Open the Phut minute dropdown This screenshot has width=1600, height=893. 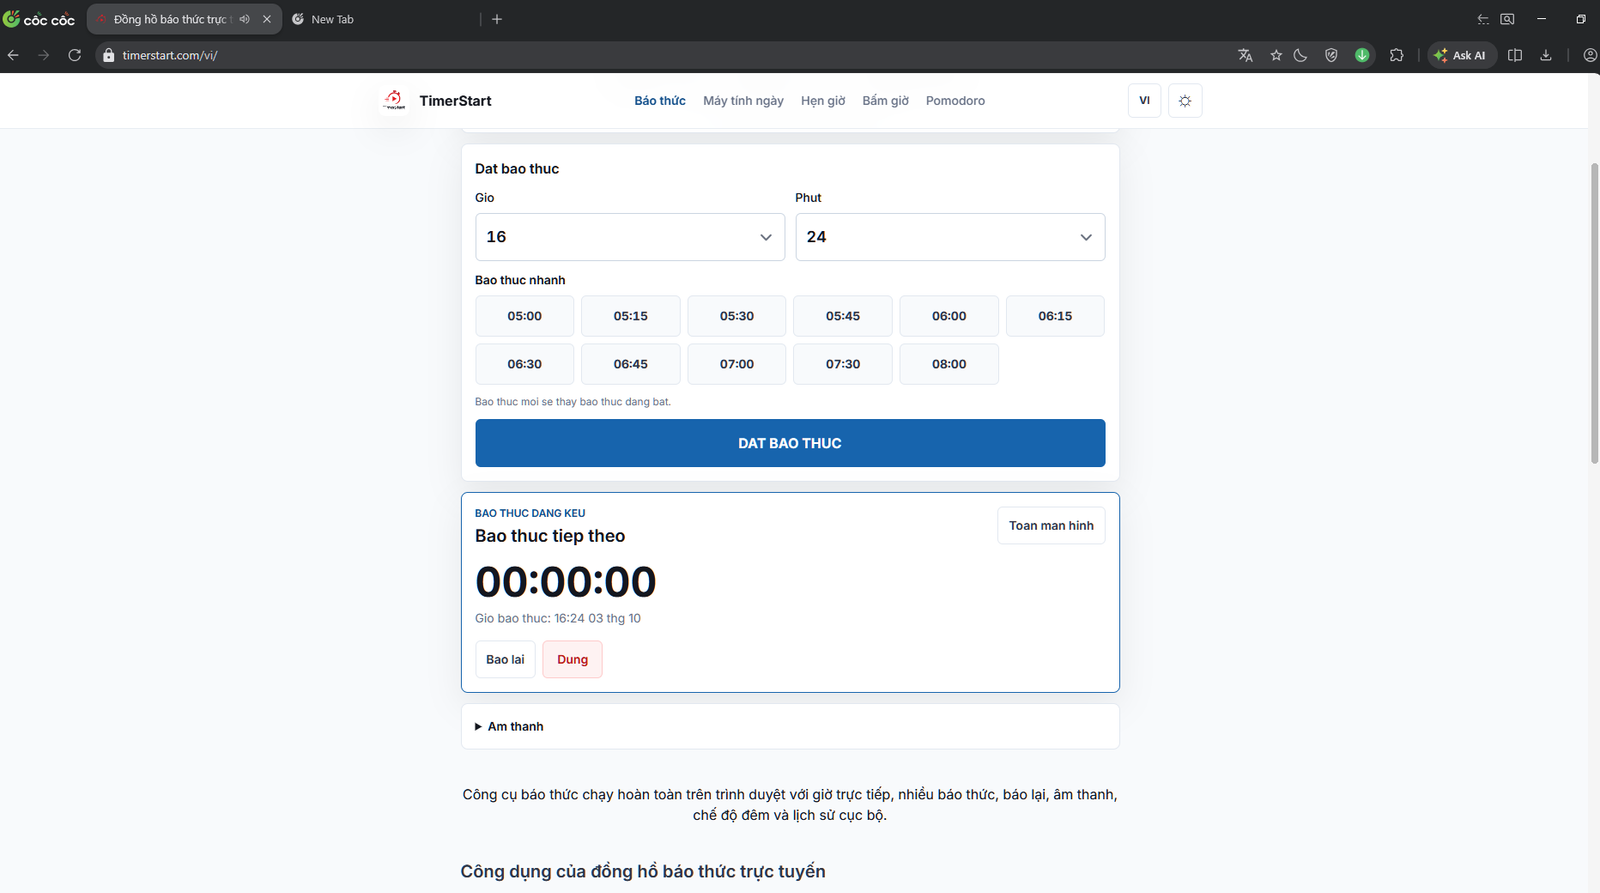(x=950, y=237)
